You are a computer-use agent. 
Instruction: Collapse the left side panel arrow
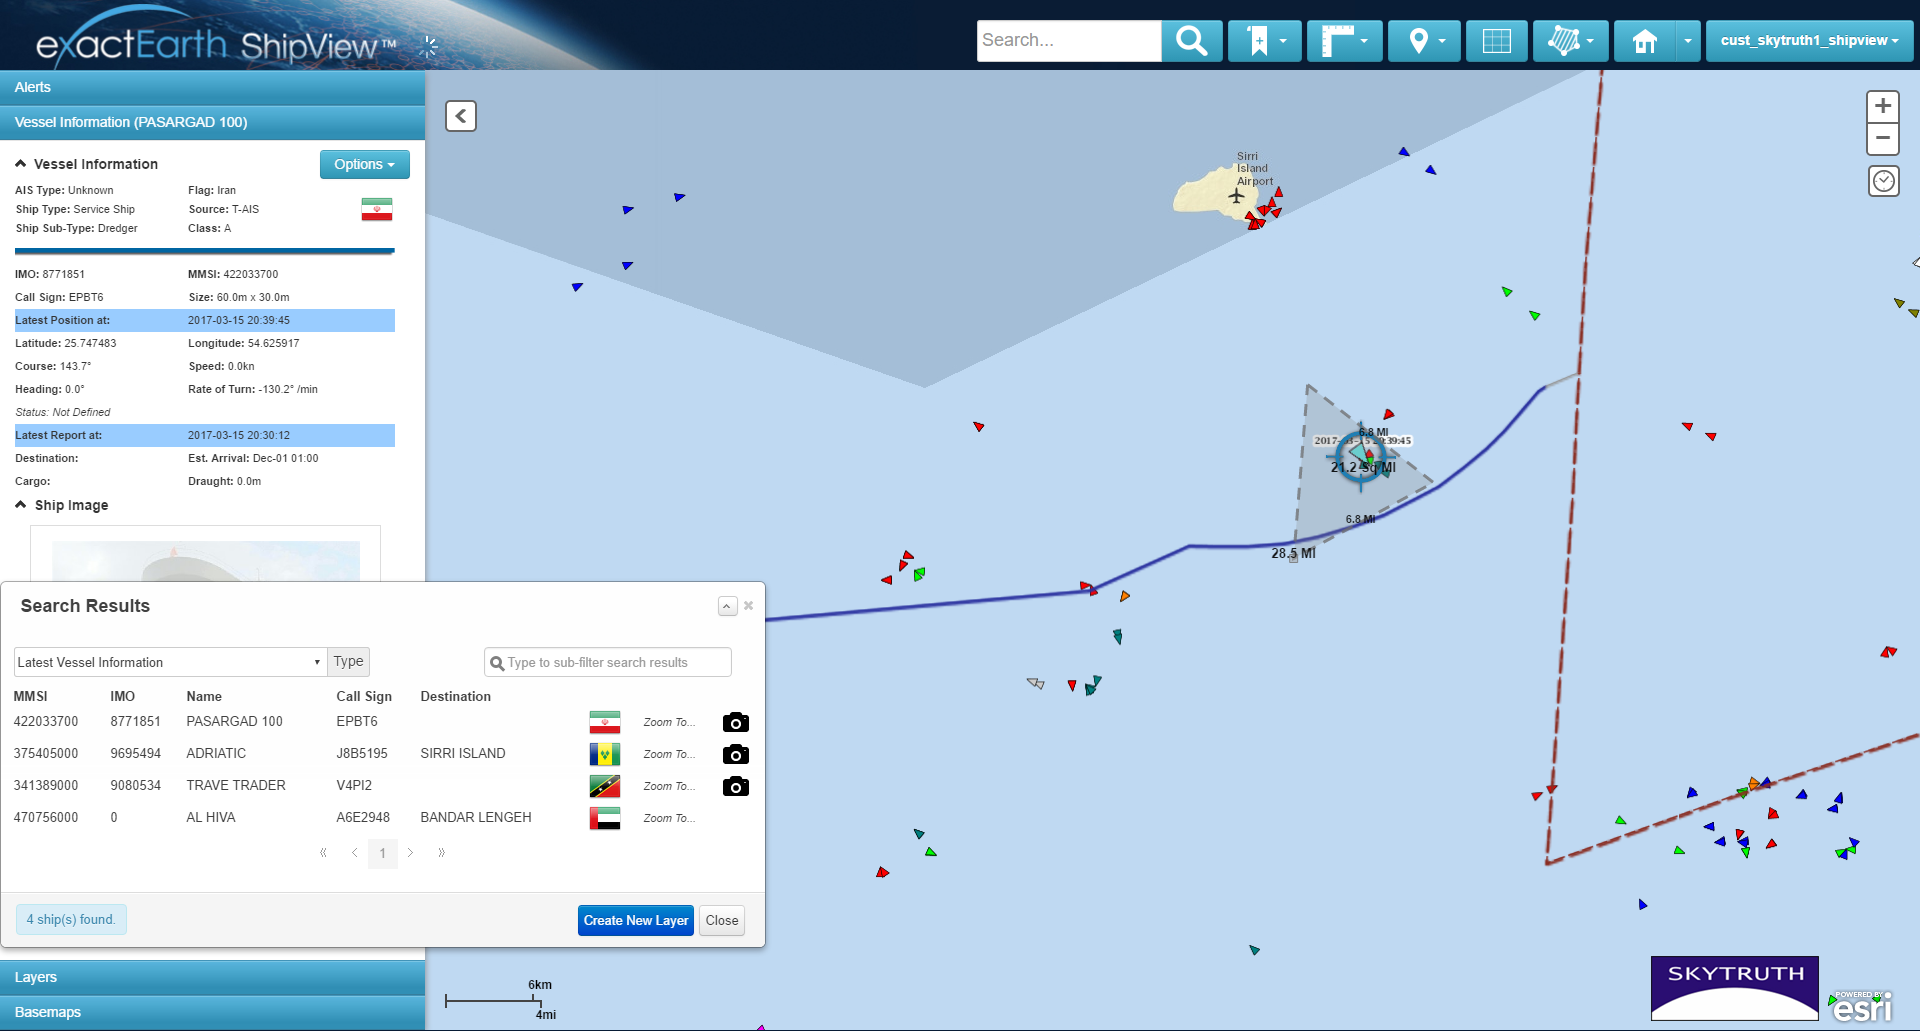[x=461, y=116]
